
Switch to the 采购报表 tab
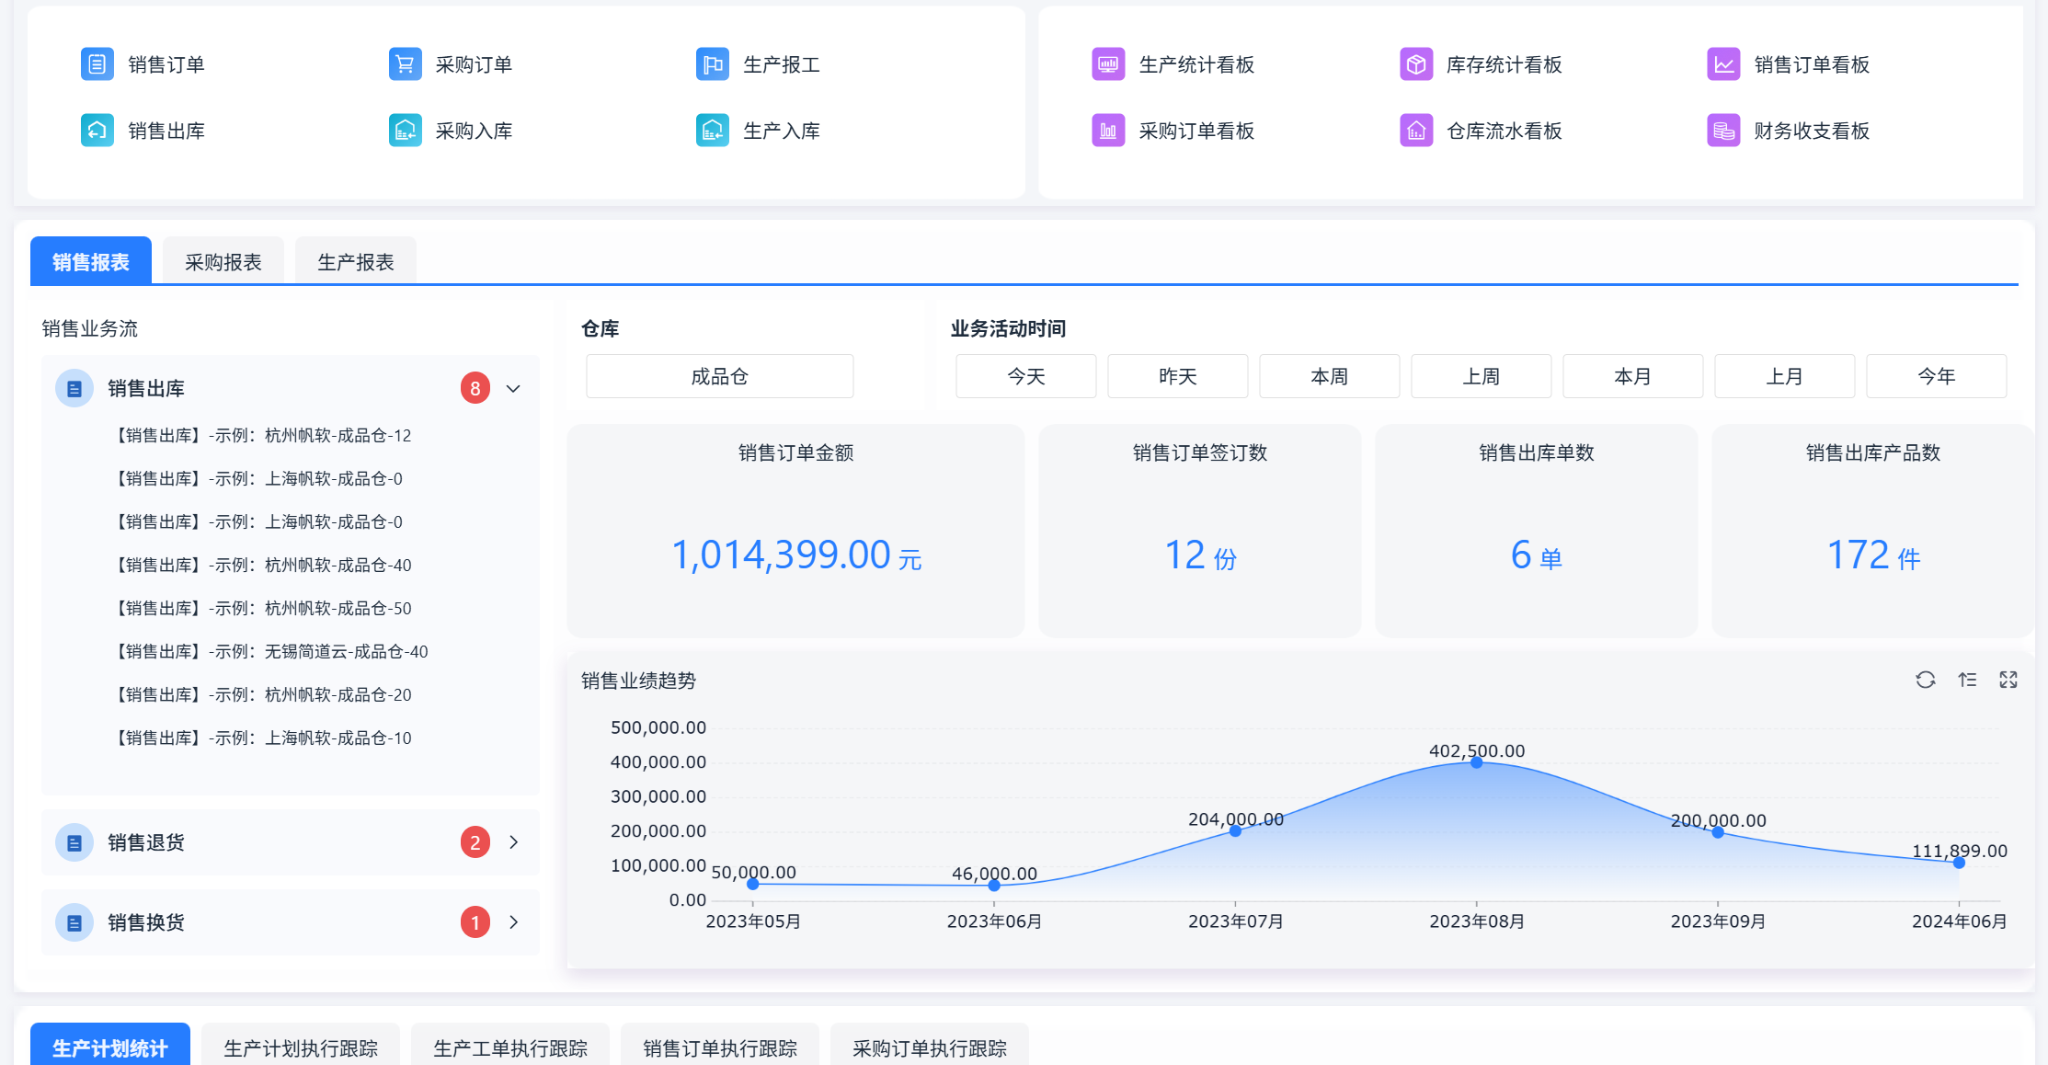click(223, 262)
